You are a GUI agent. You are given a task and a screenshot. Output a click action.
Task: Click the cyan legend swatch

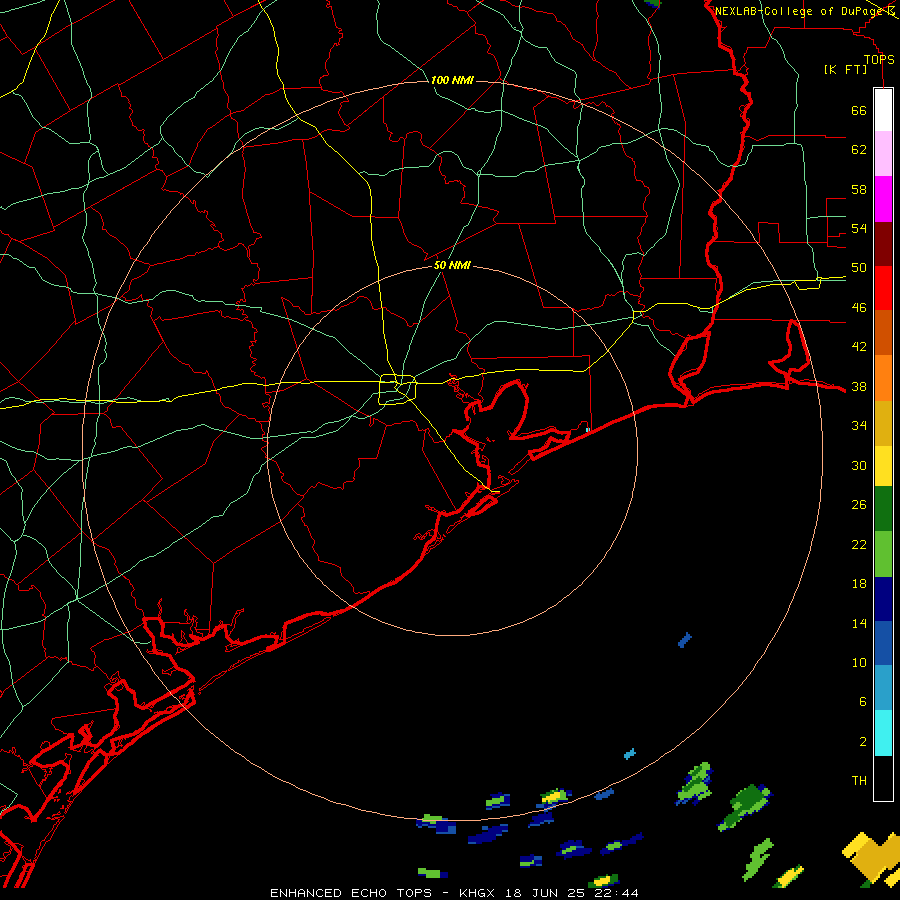pos(883,733)
